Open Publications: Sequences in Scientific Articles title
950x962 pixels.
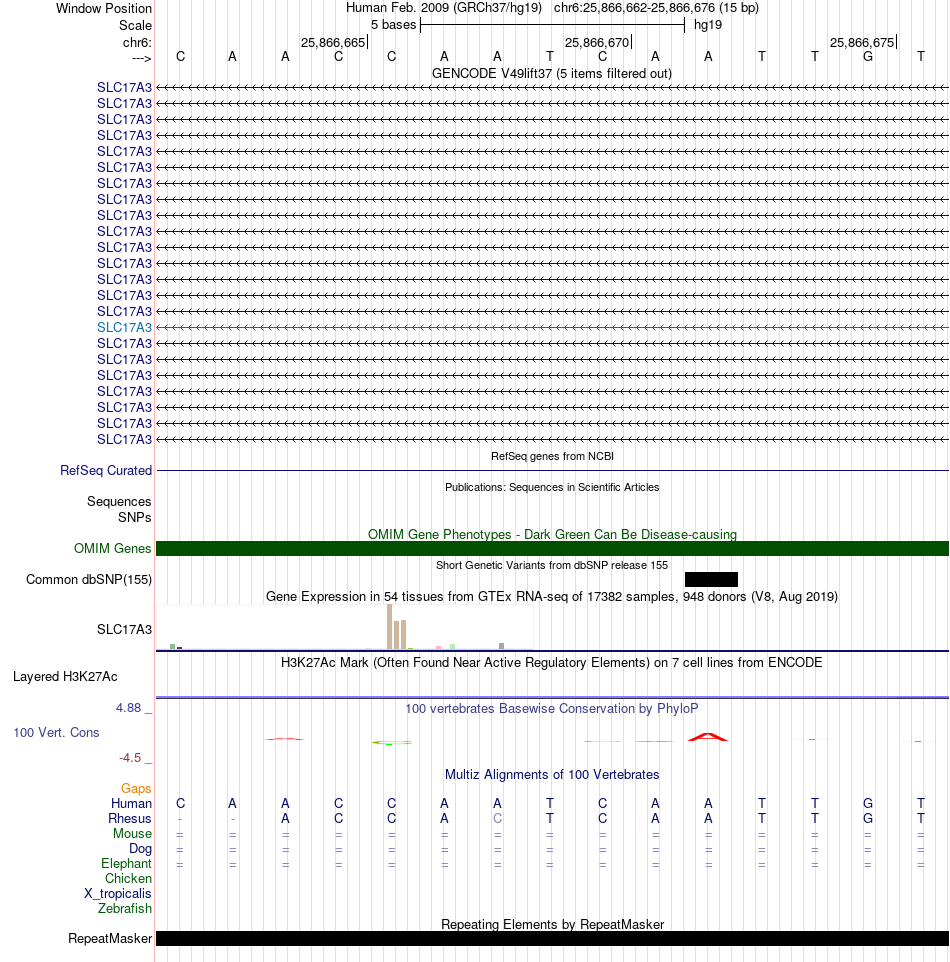[x=552, y=487]
